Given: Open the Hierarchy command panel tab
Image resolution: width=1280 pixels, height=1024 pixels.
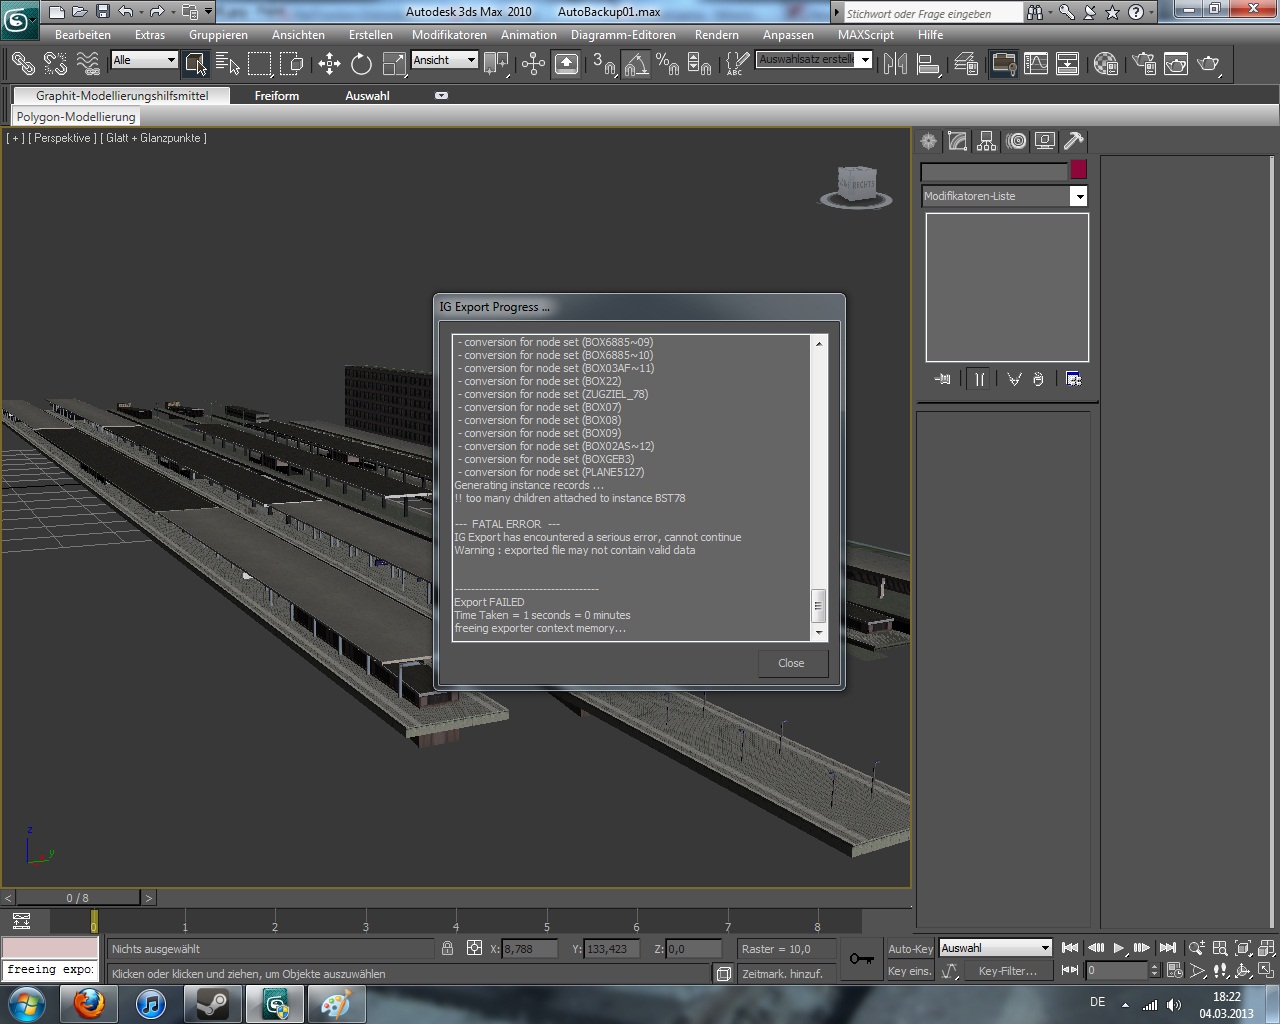Looking at the screenshot, I should pyautogui.click(x=986, y=141).
